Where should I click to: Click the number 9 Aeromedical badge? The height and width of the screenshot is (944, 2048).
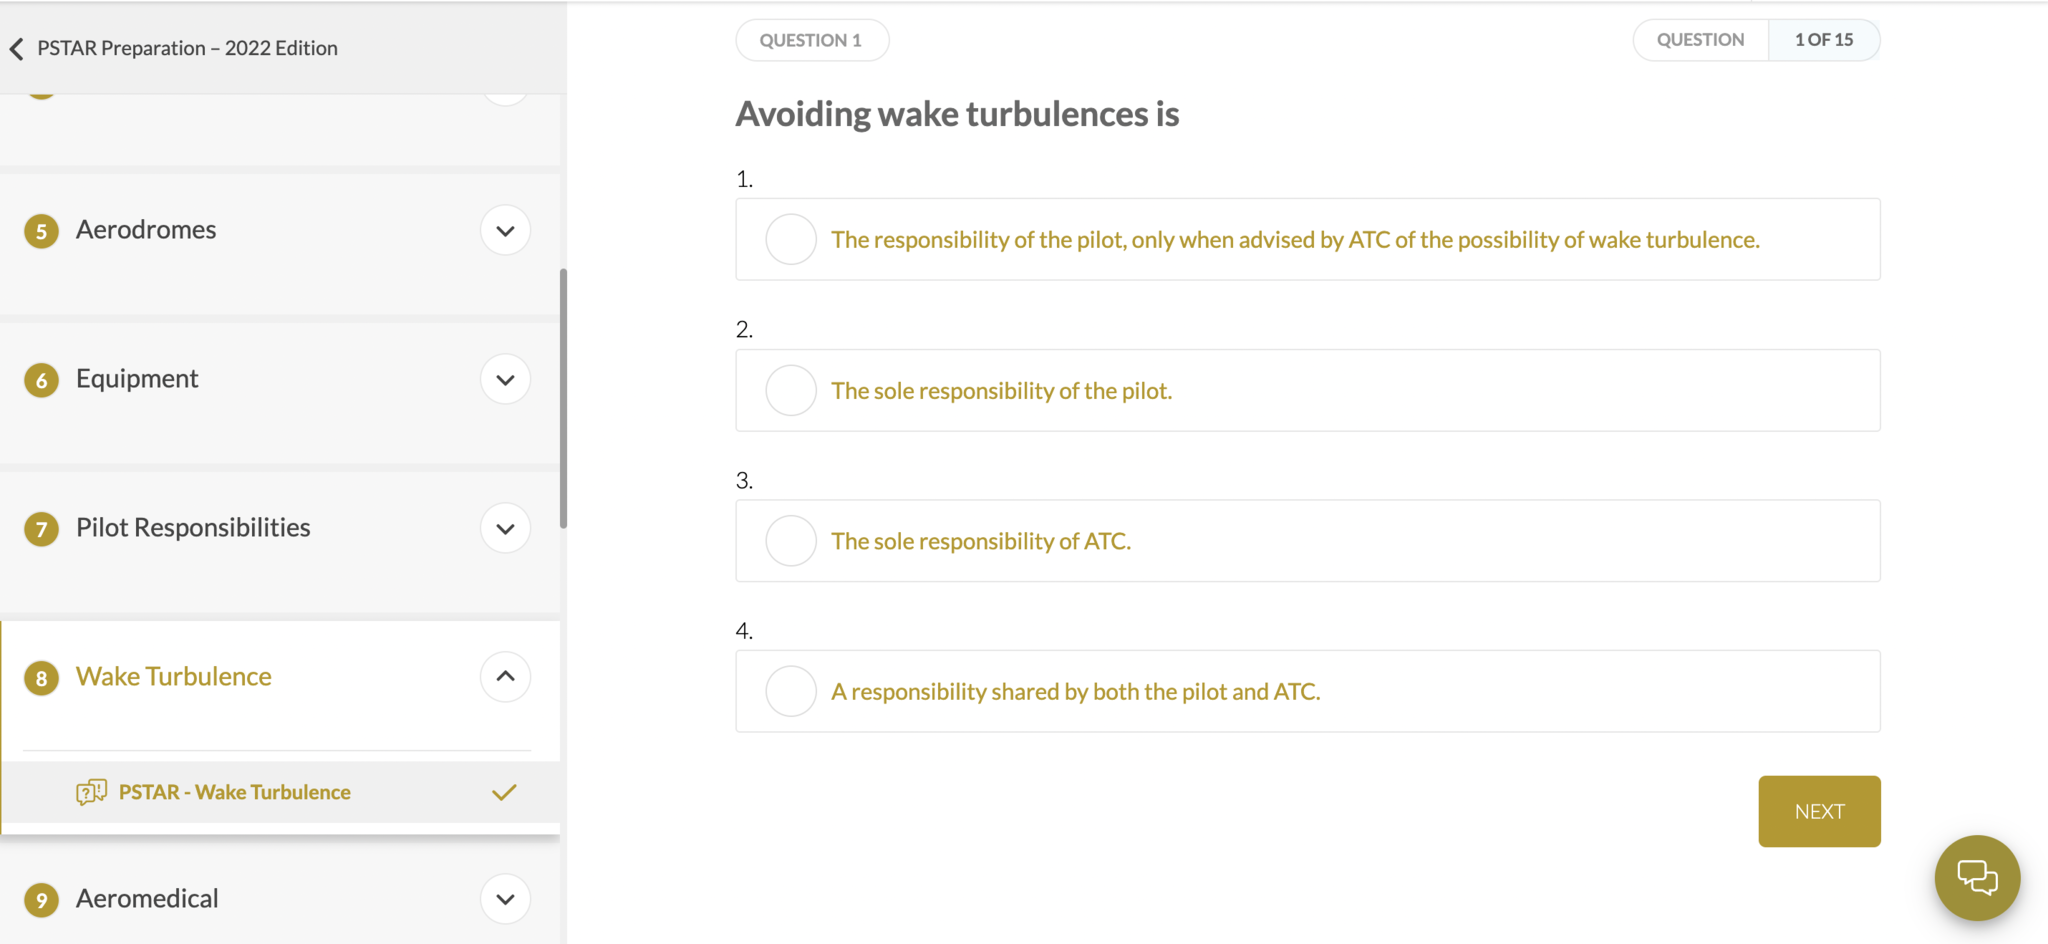click(x=41, y=900)
